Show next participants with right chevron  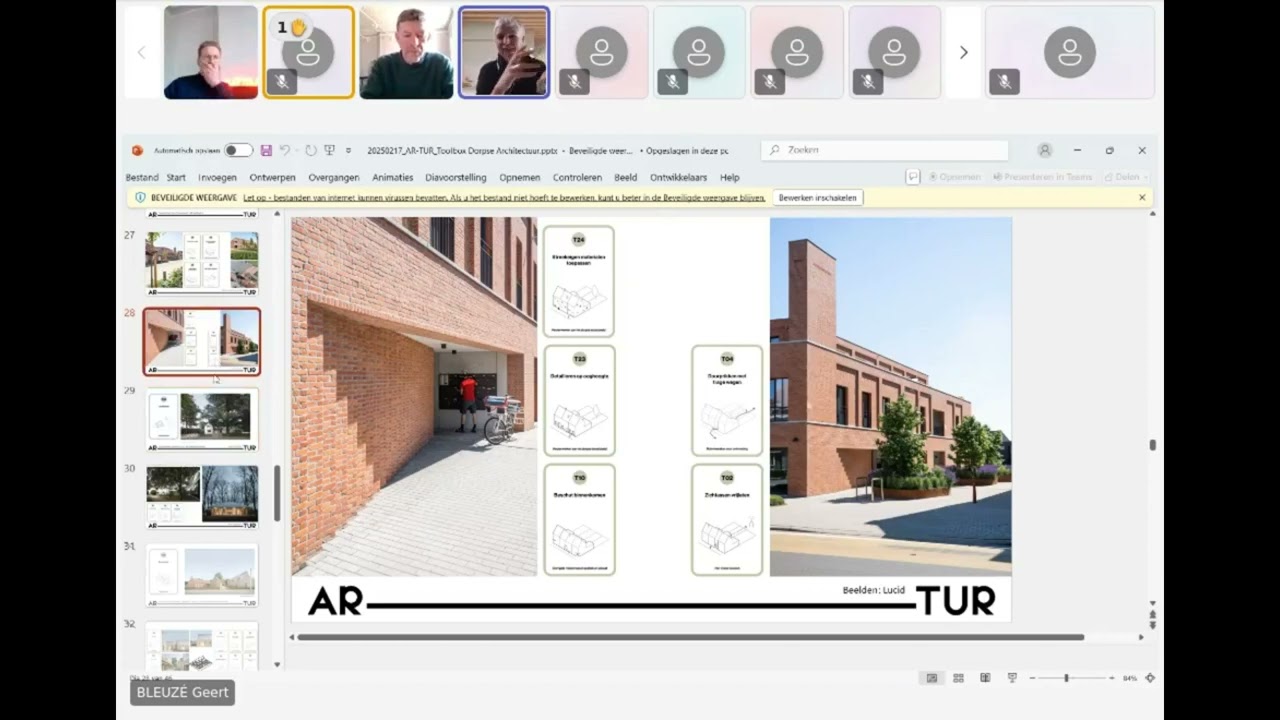click(x=964, y=52)
